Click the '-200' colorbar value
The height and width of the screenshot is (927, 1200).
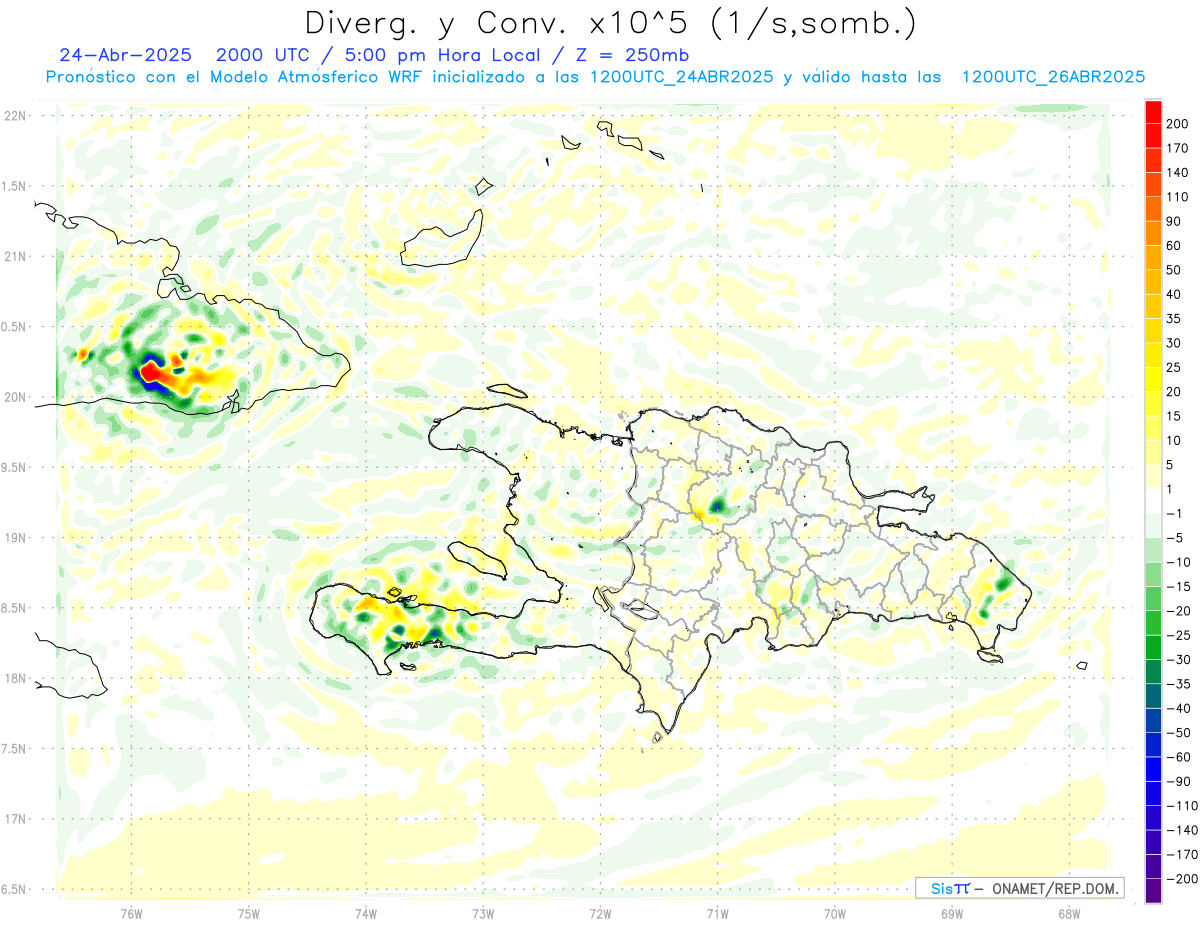click(1184, 879)
